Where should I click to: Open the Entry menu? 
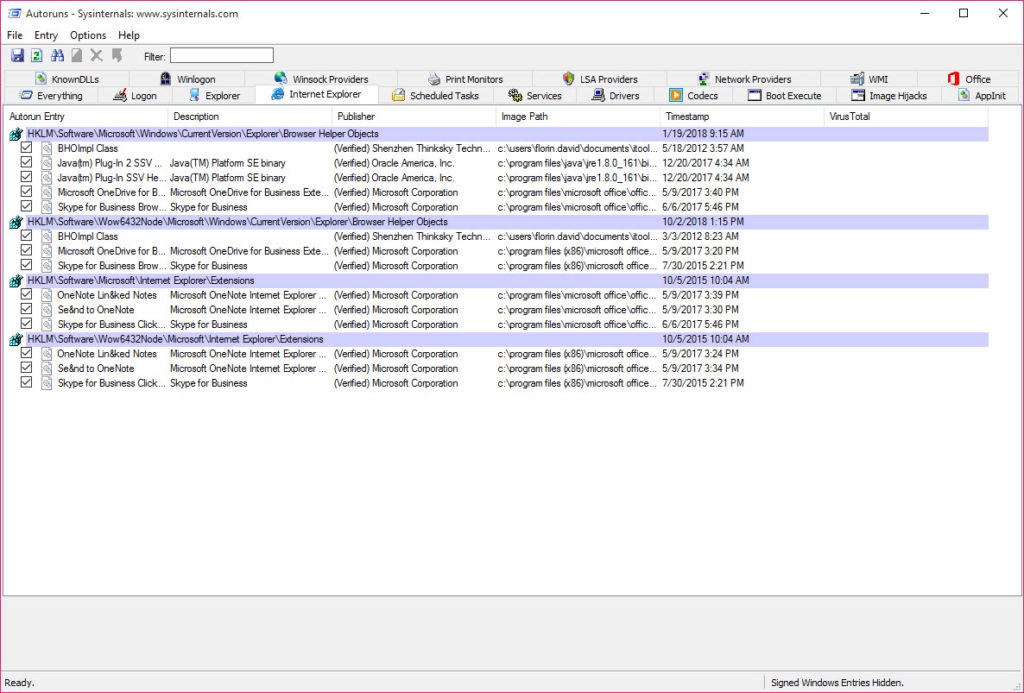(46, 35)
